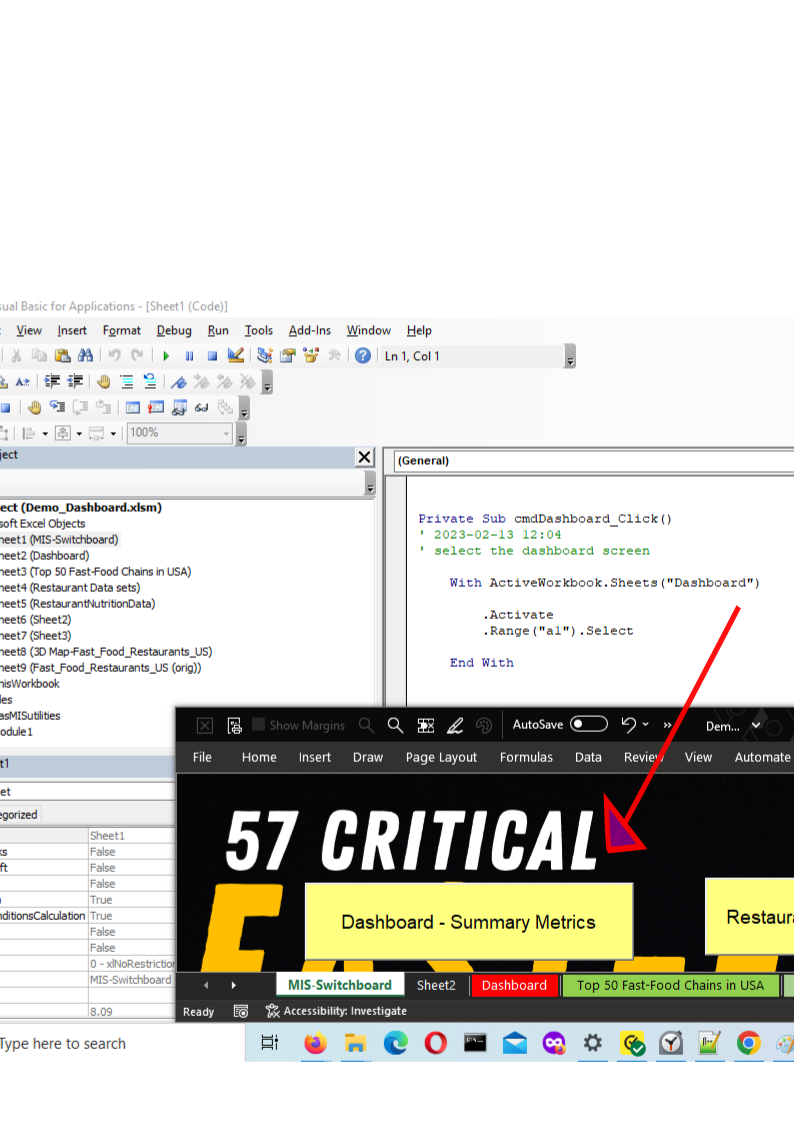Viewport: 794px width, 1123px height.
Task: Click the Run Sub (green play) icon
Action: click(x=166, y=356)
